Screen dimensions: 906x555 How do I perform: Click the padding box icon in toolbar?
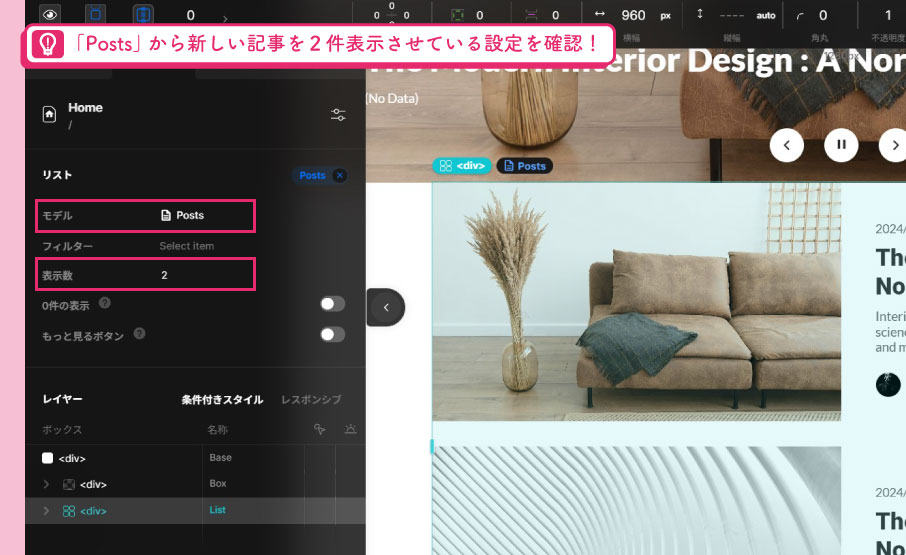coord(458,15)
